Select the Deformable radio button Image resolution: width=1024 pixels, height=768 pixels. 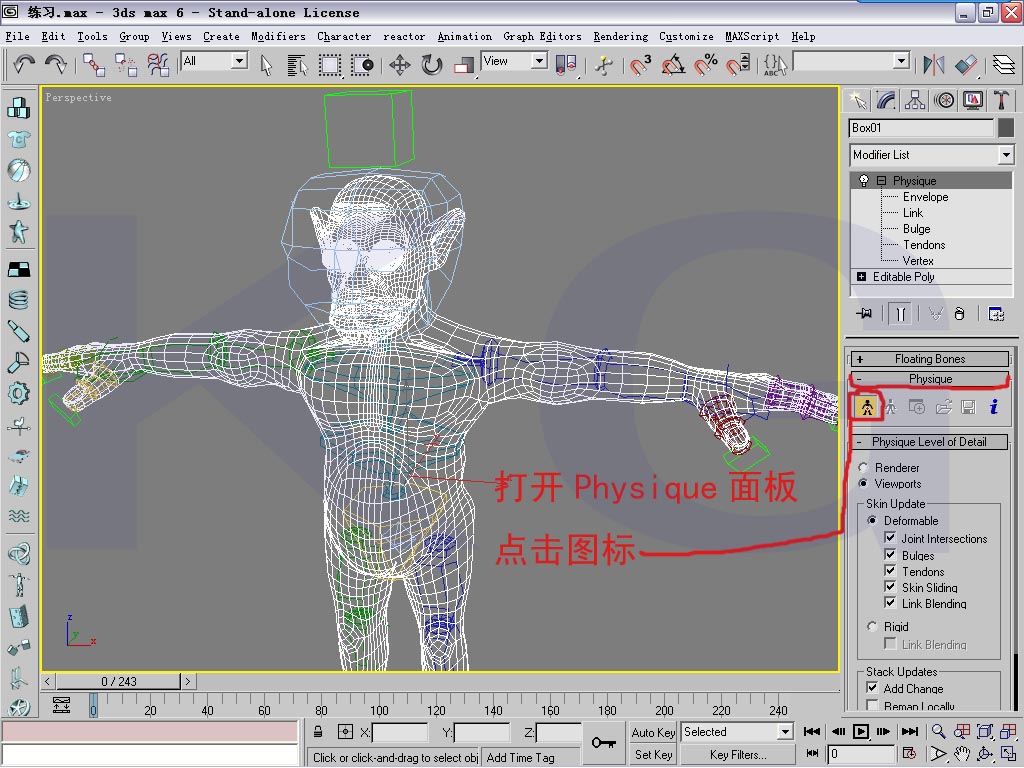click(872, 520)
